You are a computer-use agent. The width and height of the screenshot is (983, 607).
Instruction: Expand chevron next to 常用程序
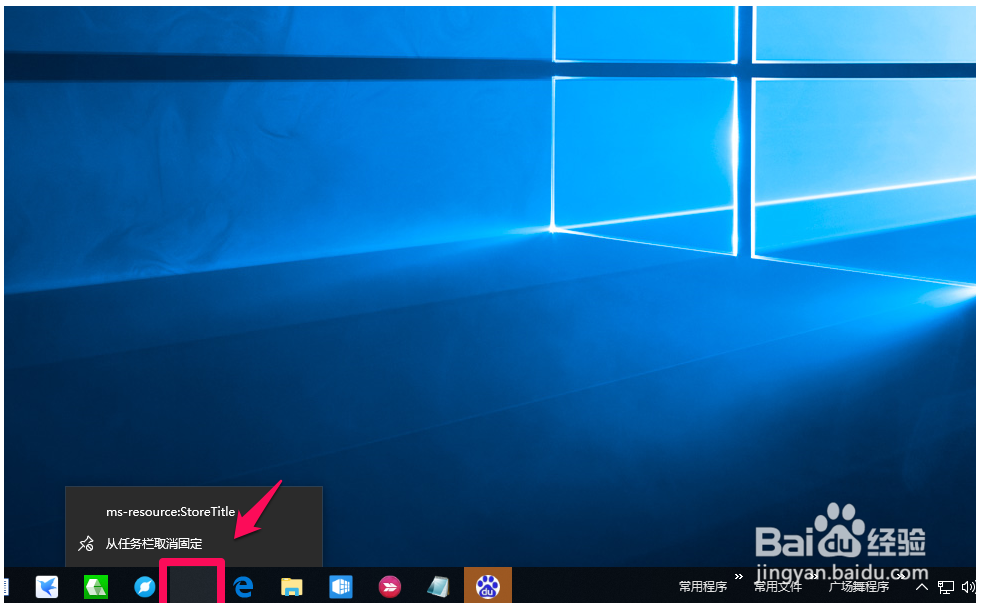(739, 576)
